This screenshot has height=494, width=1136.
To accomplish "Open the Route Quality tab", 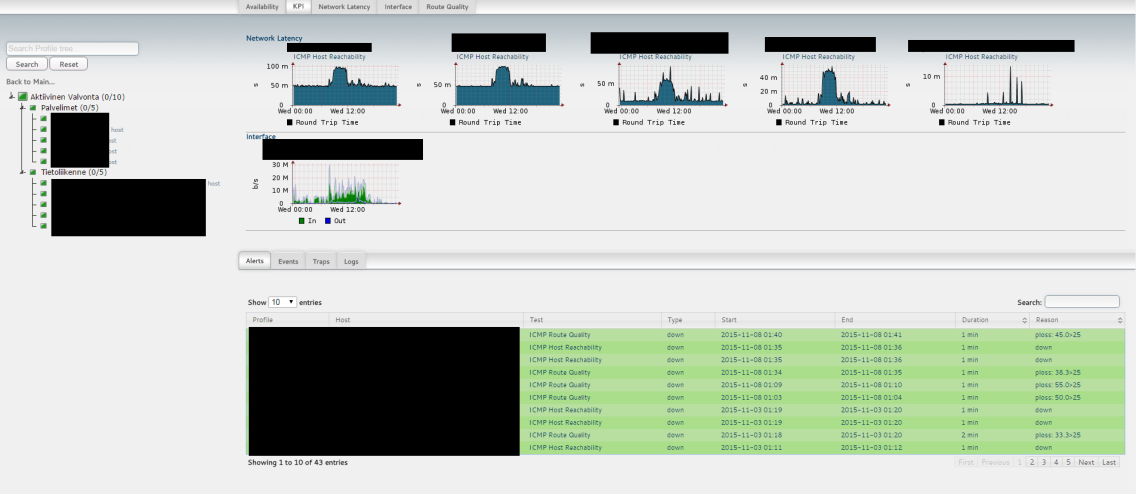I will pyautogui.click(x=447, y=7).
